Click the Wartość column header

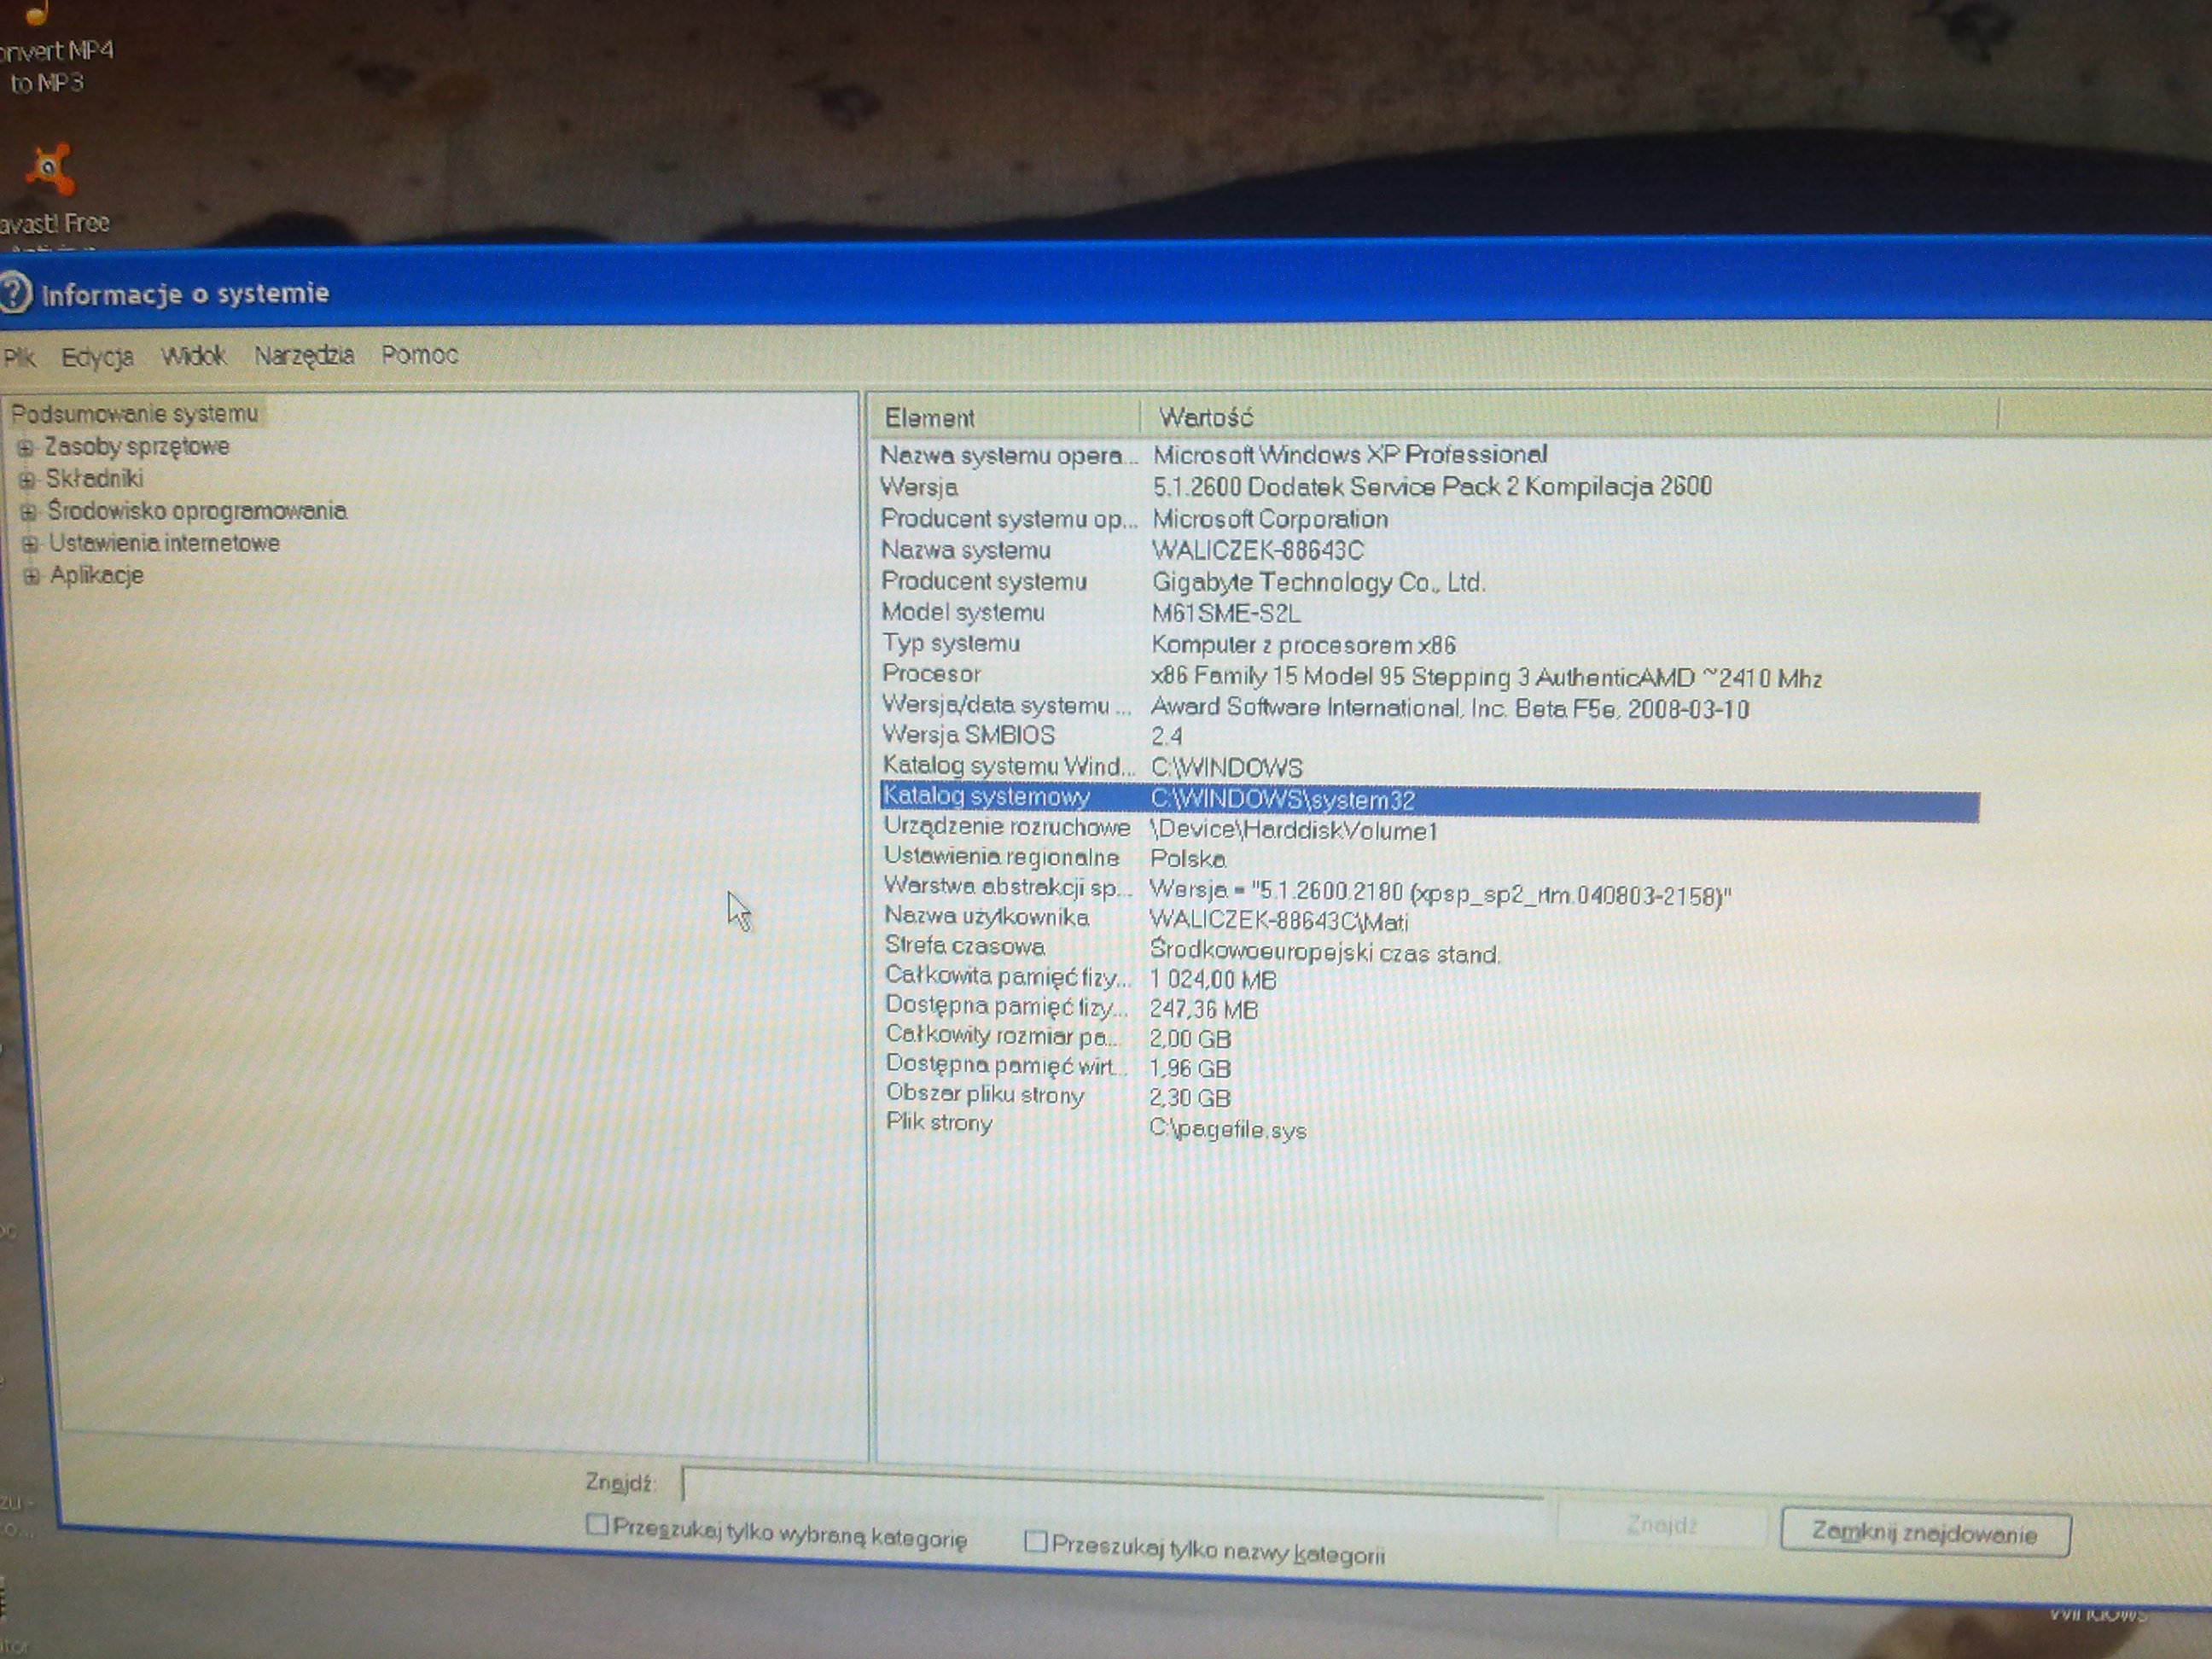click(1568, 416)
